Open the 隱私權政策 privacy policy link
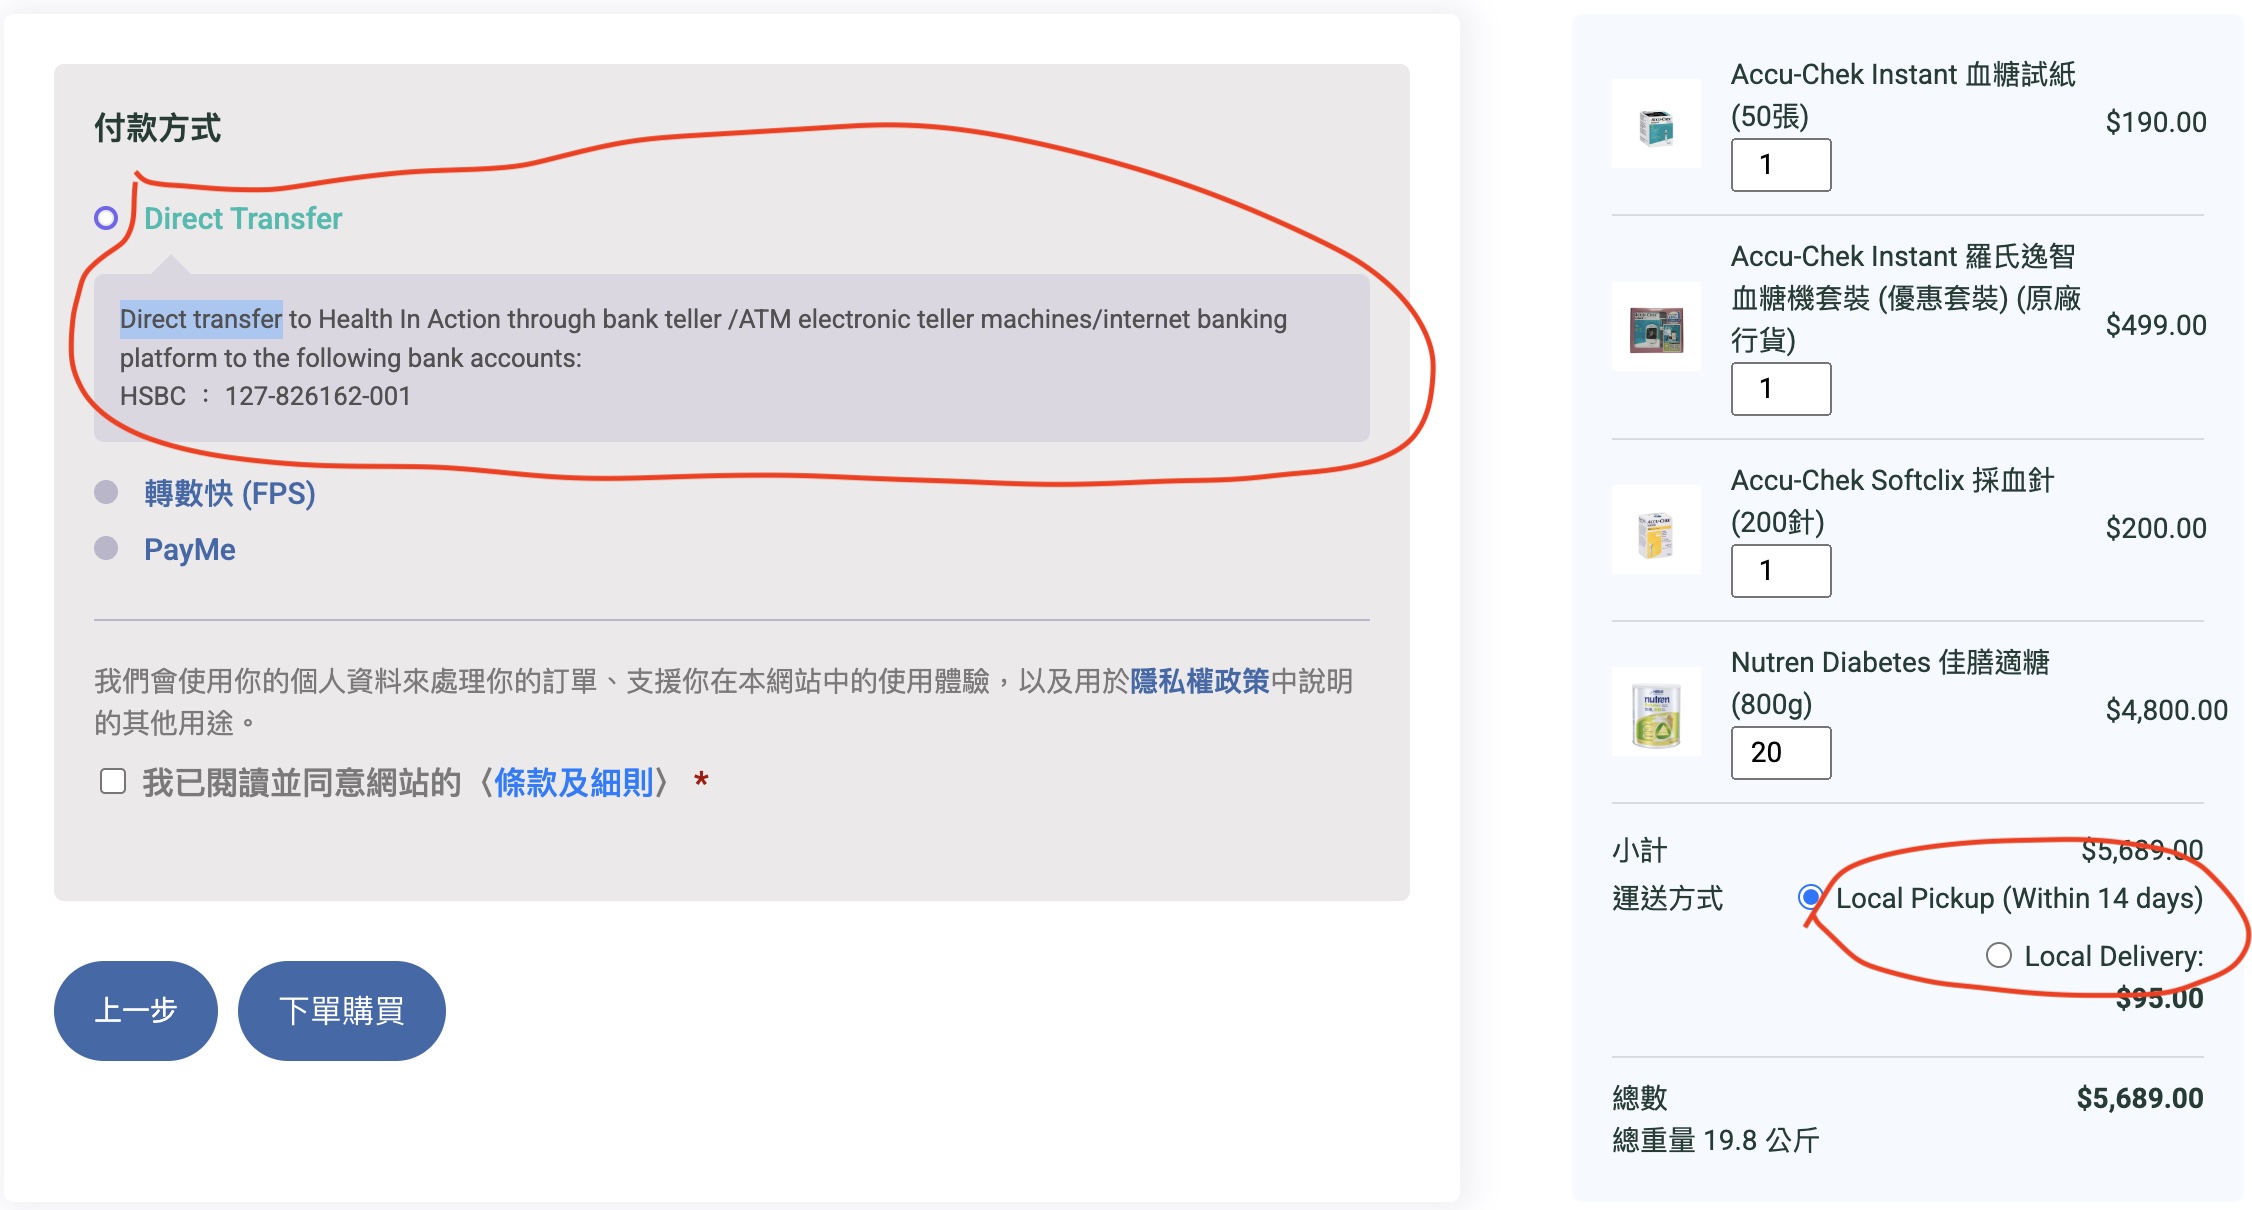The height and width of the screenshot is (1210, 2252). click(1199, 681)
